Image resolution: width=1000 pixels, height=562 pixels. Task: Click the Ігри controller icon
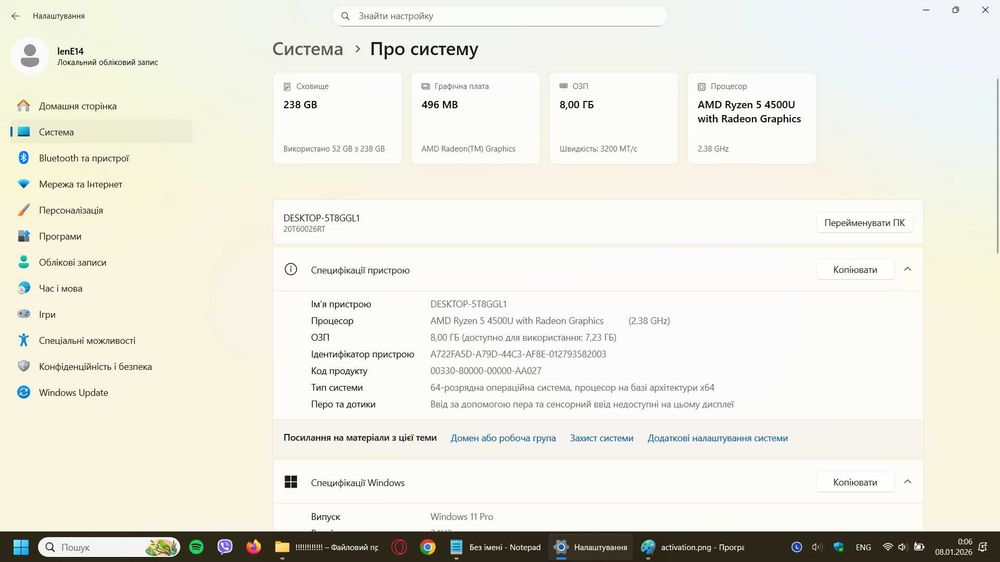point(24,314)
